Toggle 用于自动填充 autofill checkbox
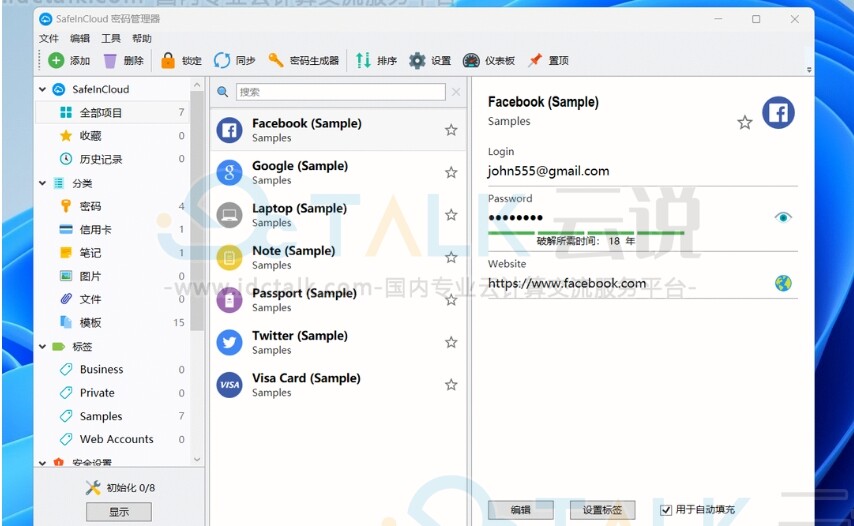The height and width of the screenshot is (526, 854). pos(666,510)
